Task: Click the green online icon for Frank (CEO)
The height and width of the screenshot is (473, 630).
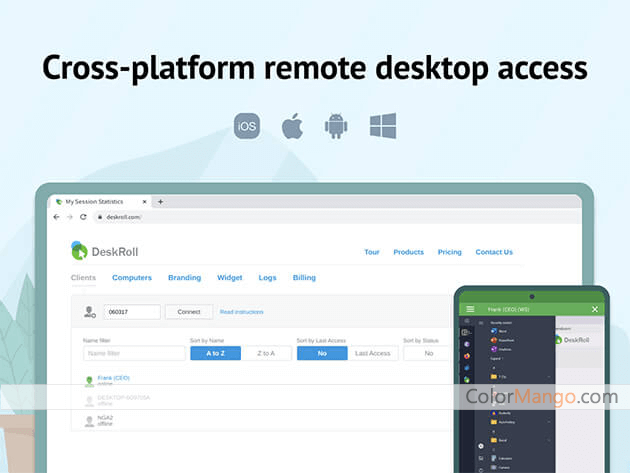Action: click(89, 381)
